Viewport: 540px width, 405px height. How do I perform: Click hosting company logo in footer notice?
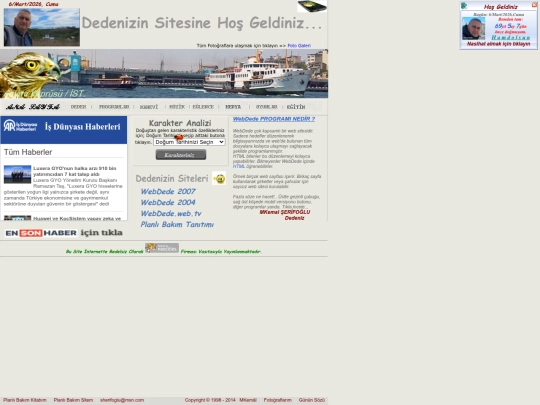click(162, 248)
